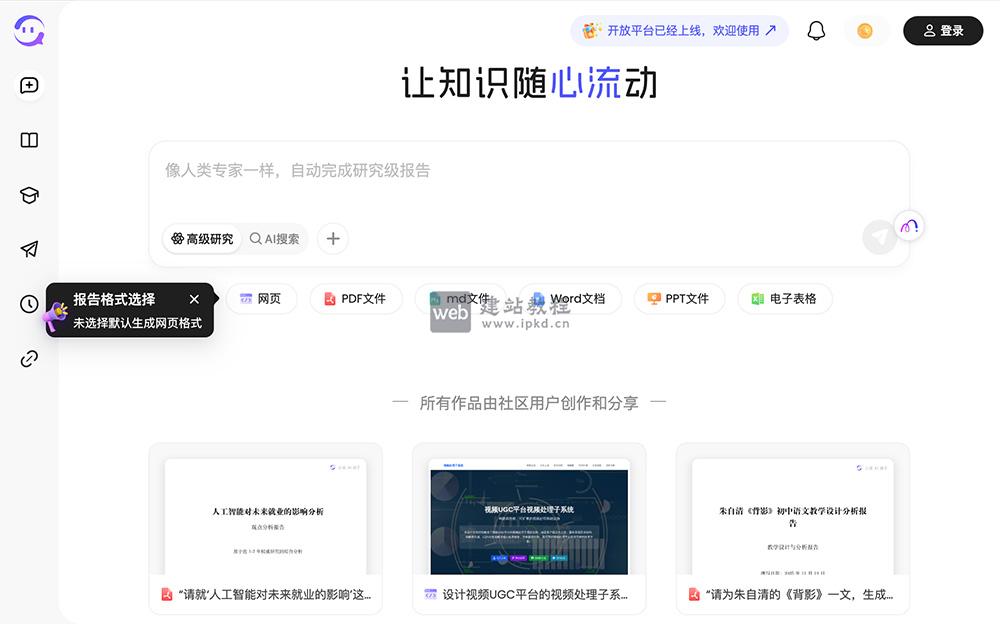Open a new conversation from the sidebar
1000x624 pixels.
tap(28, 87)
